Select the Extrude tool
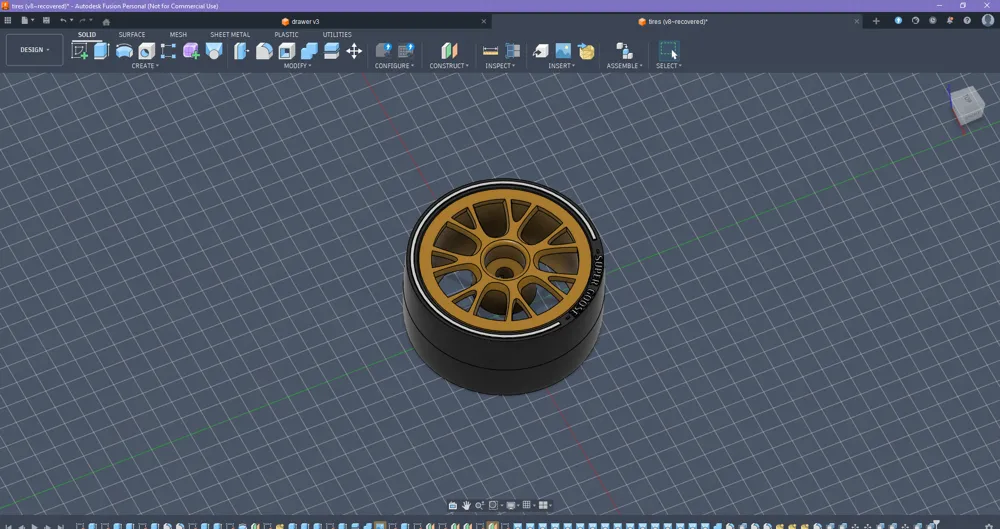This screenshot has width=1000, height=529. 101,51
